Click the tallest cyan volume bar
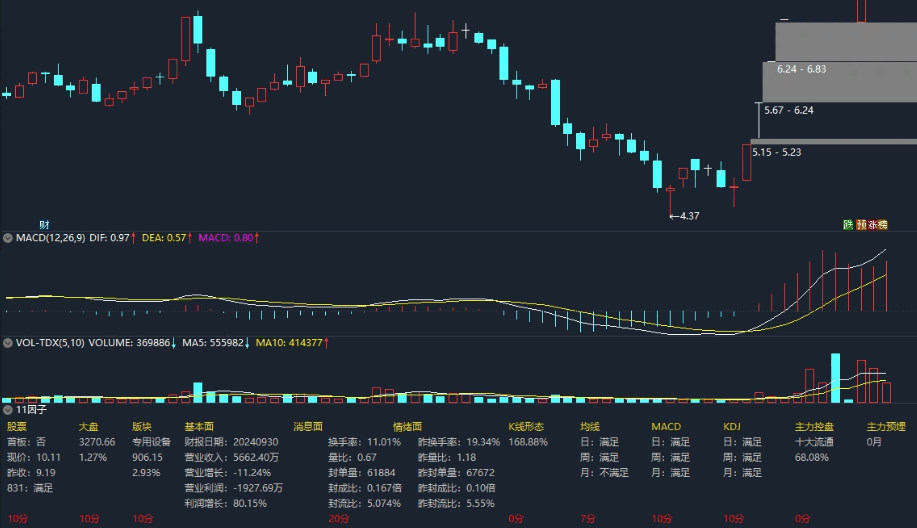 (836, 378)
